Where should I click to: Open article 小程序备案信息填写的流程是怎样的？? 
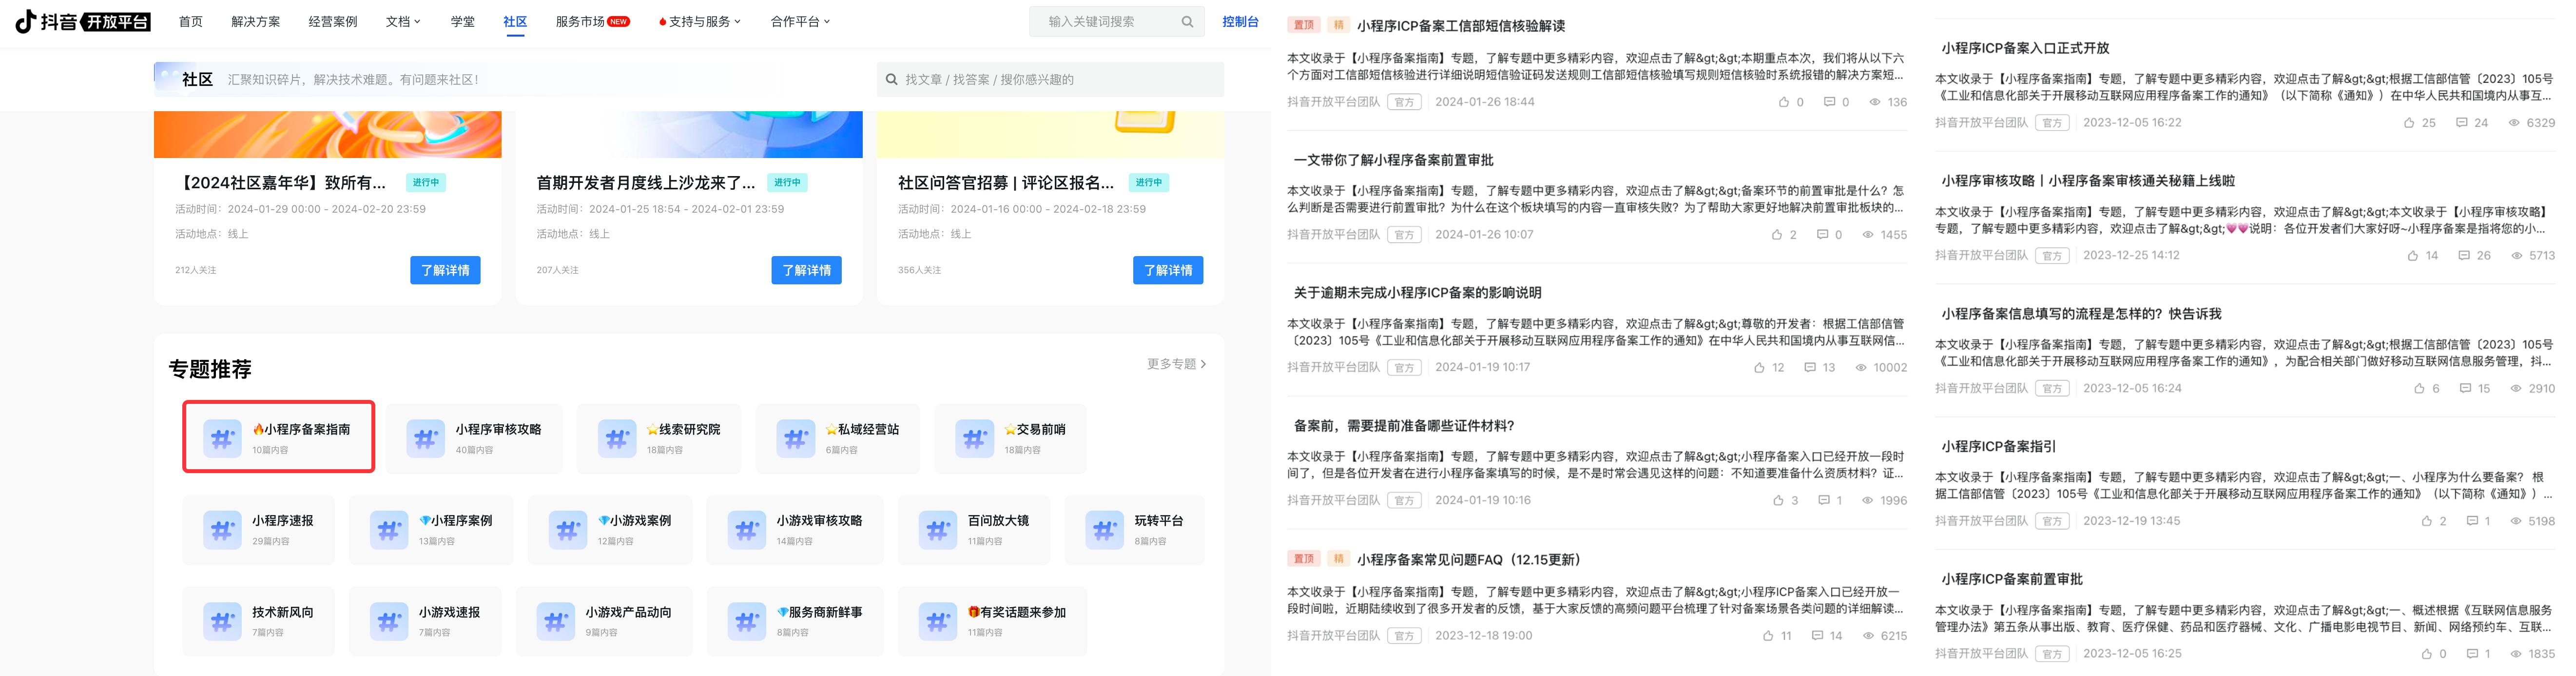2081,314
